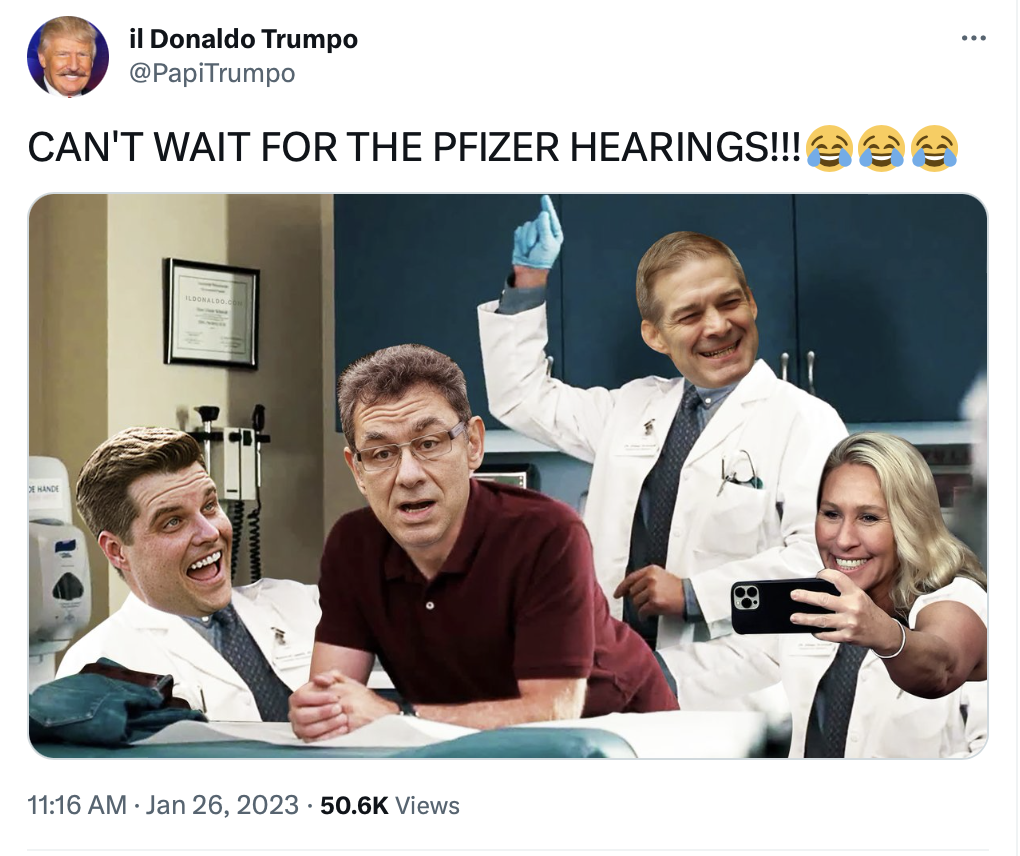1020x856 pixels.
Task: Click the raised blue latex glove
Action: click(x=539, y=234)
